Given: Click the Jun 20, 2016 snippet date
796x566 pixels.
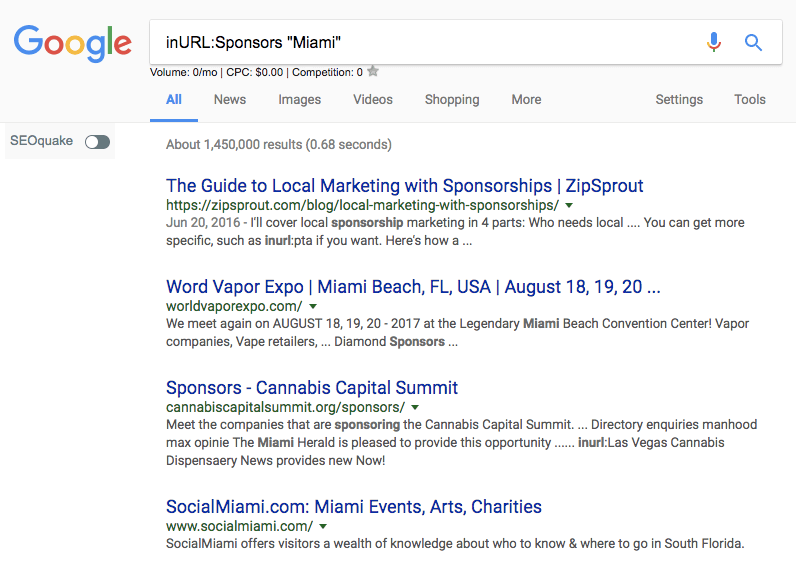Looking at the screenshot, I should tap(203, 223).
